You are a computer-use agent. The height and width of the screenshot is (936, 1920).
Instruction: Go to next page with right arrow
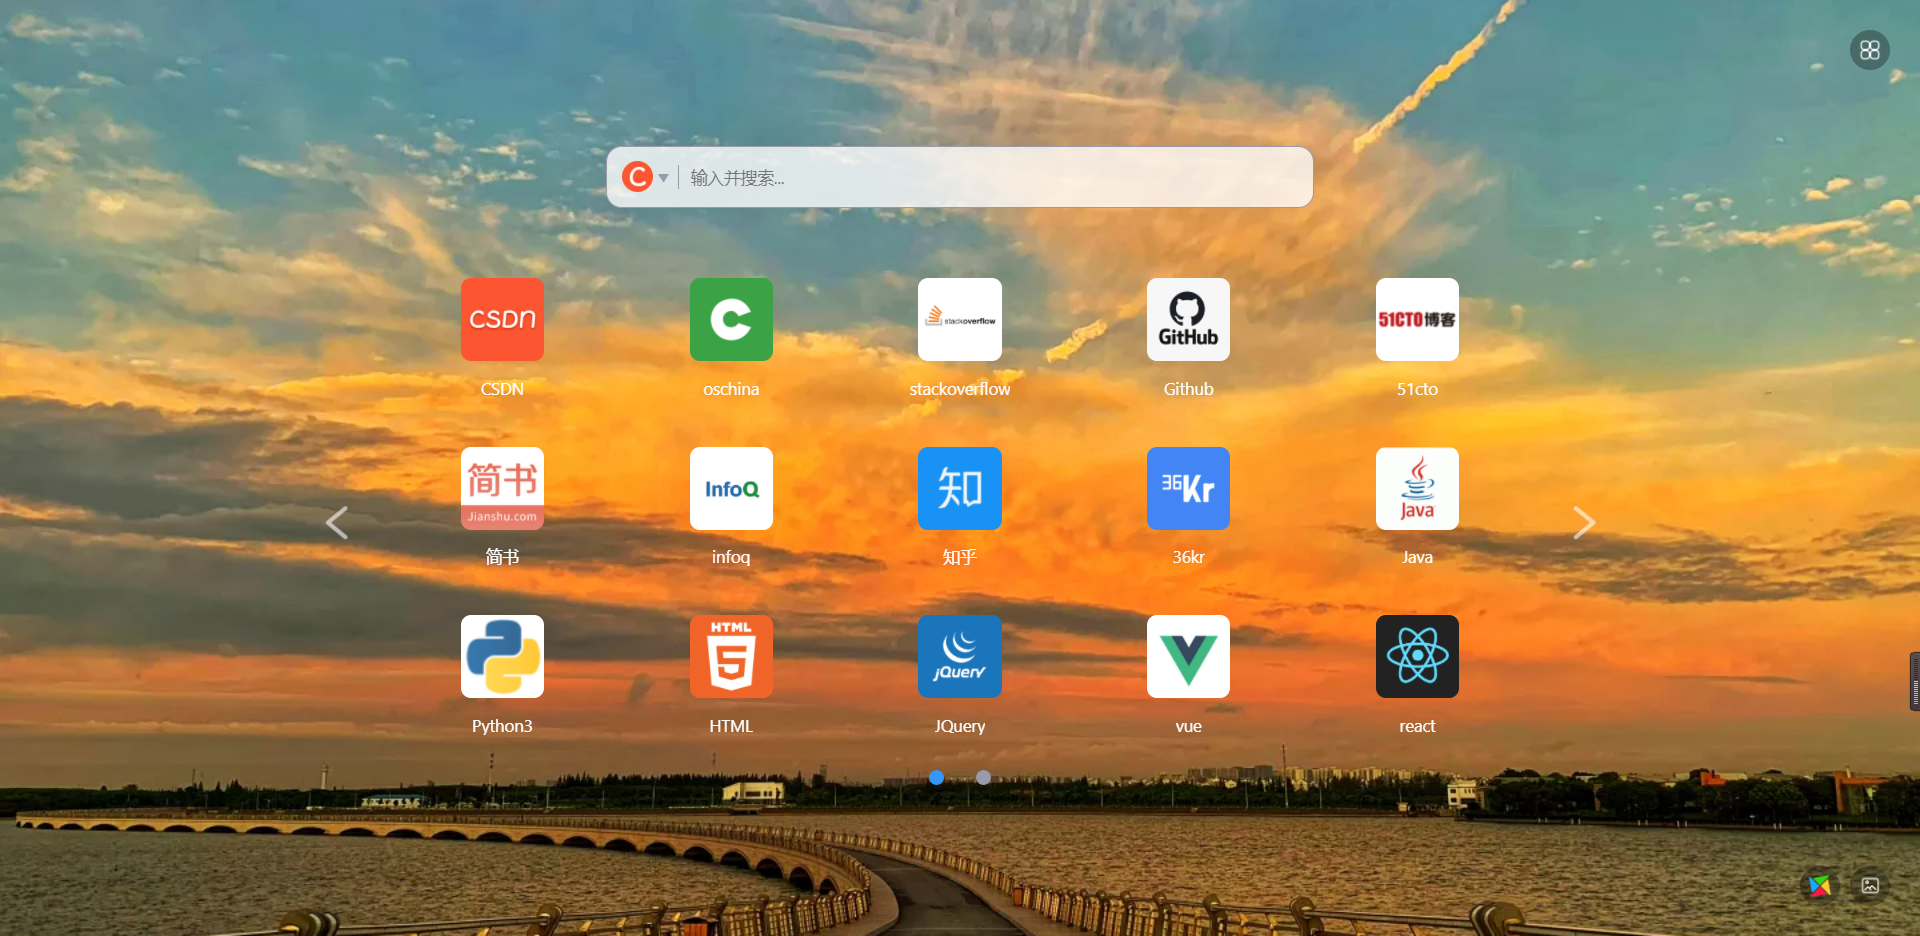(1584, 522)
